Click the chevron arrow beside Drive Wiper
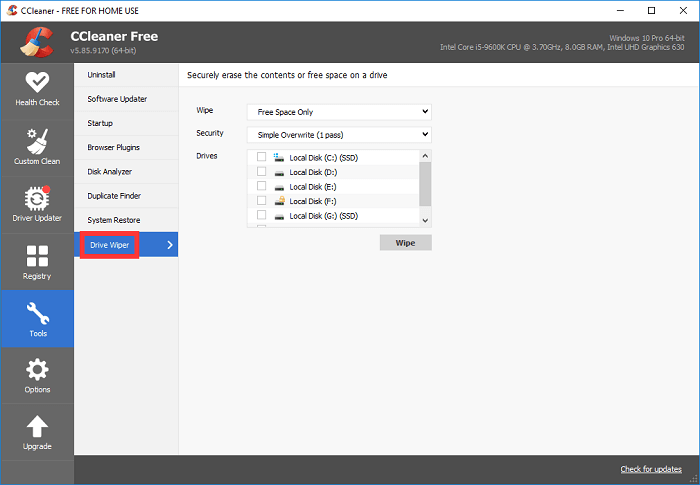This screenshot has height=485, width=700. [170, 244]
